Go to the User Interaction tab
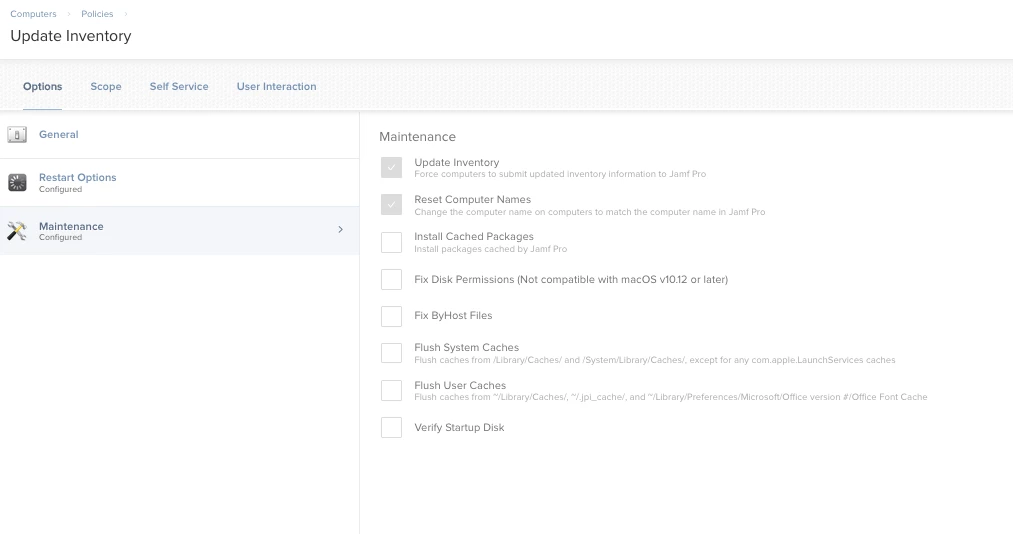This screenshot has height=534, width=1013. coord(276,87)
